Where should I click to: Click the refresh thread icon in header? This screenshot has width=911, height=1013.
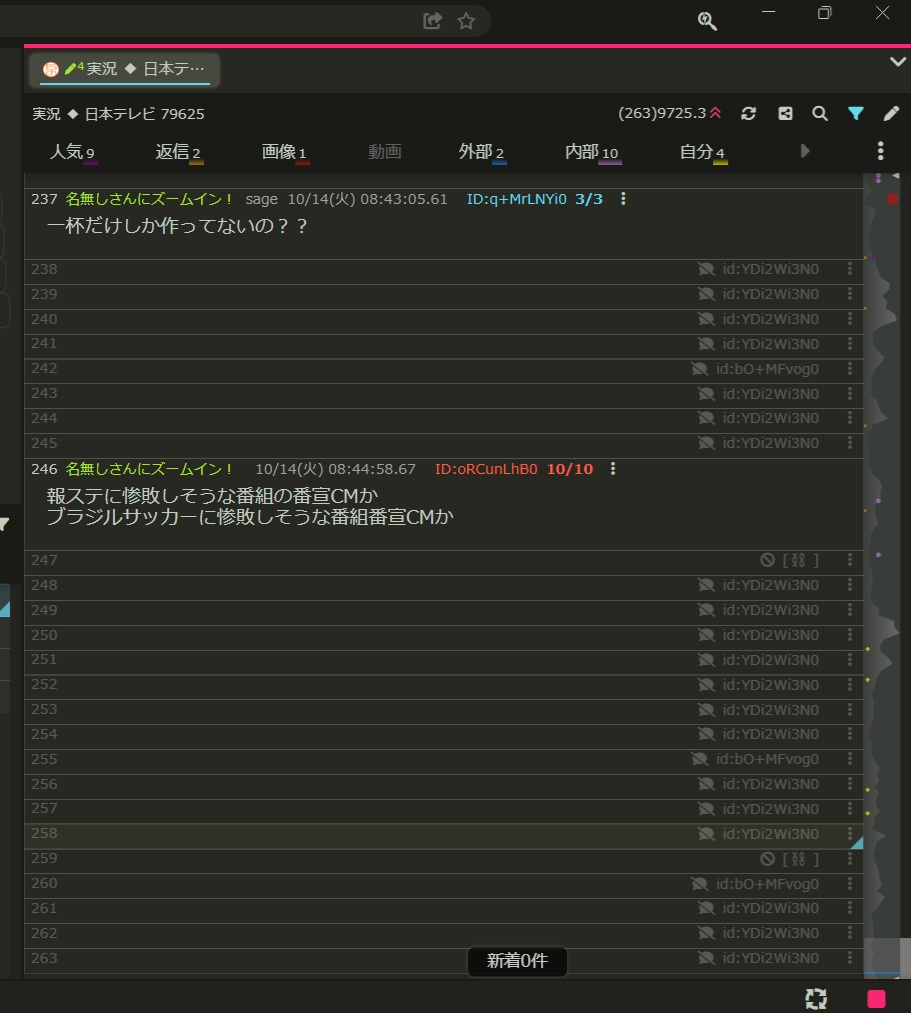point(748,114)
